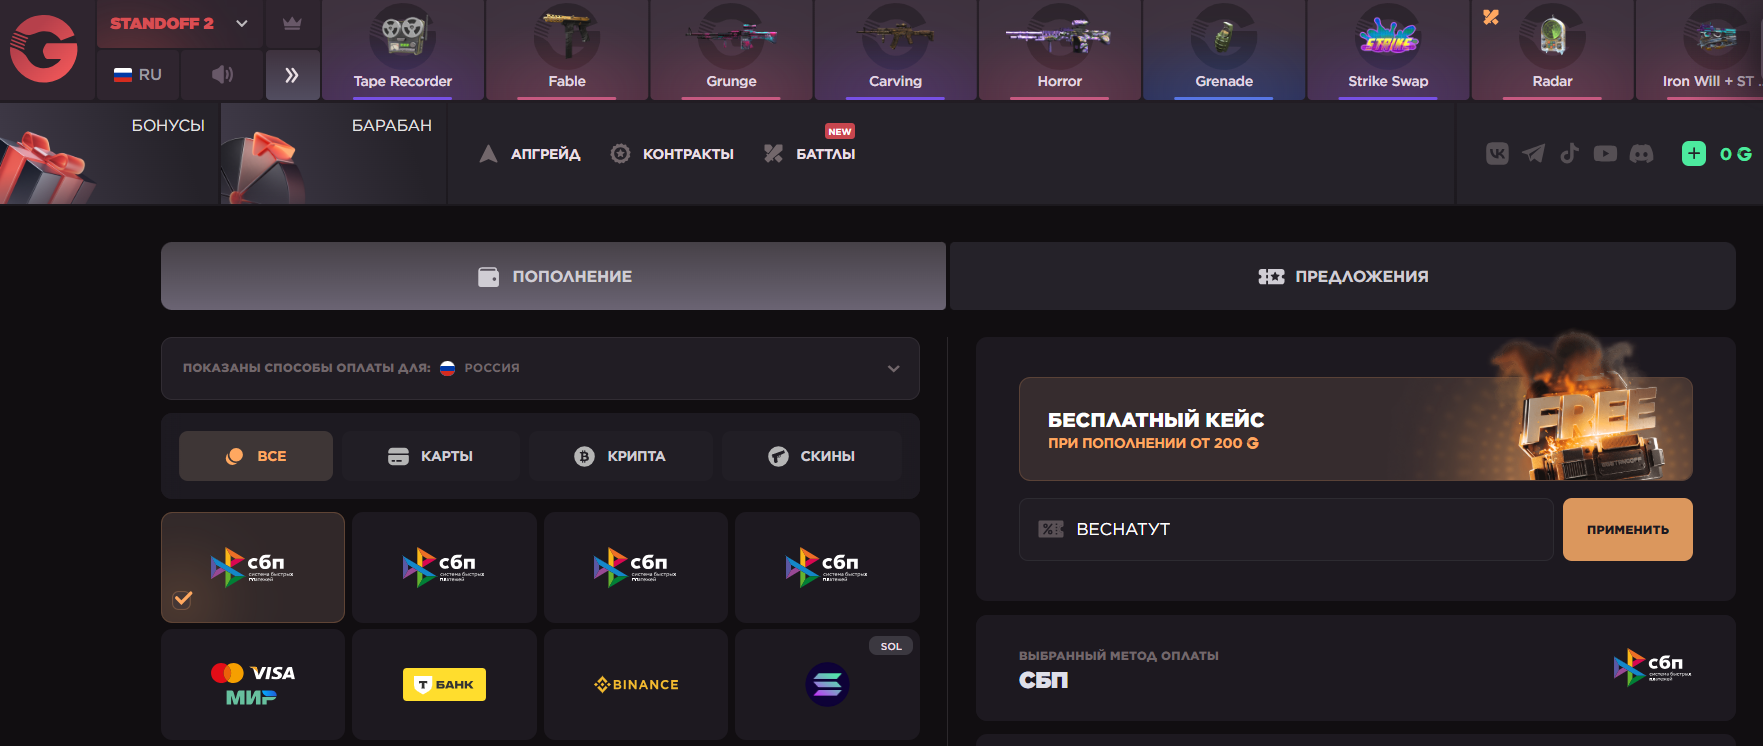Image resolution: width=1763 pixels, height=746 pixels.
Task: Select Visa/Mastercard/МИР payment tile
Action: point(253,684)
